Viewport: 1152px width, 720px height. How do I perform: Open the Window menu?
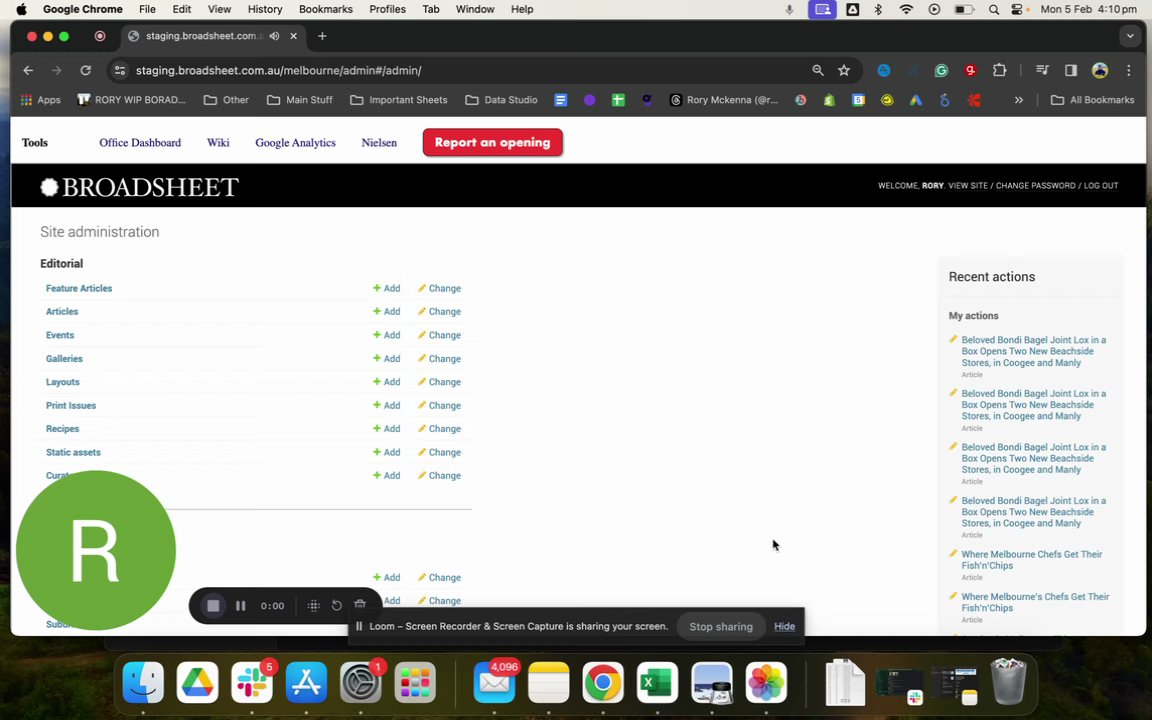[x=475, y=9]
